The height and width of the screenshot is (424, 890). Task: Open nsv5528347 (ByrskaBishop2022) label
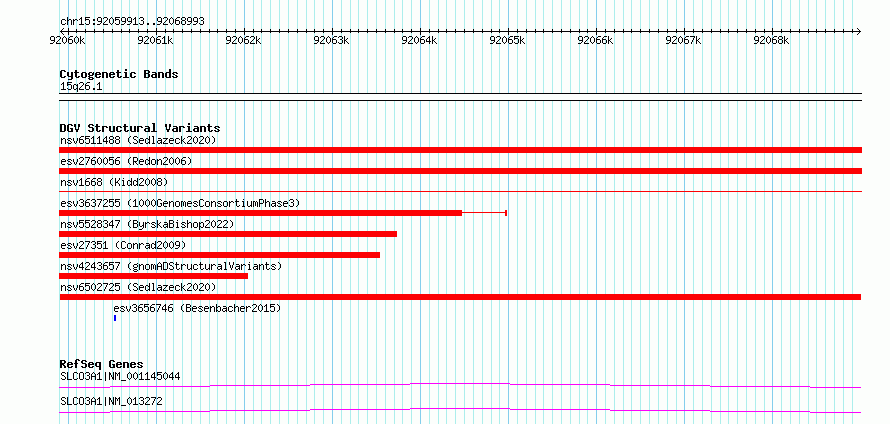coord(147,224)
